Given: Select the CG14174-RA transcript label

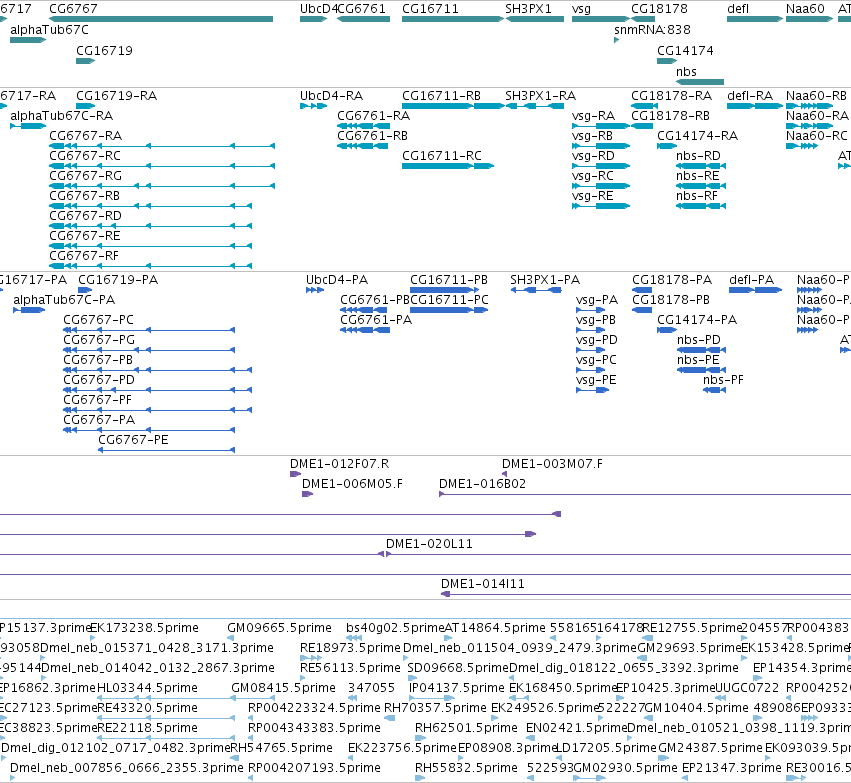Looking at the screenshot, I should [697, 136].
